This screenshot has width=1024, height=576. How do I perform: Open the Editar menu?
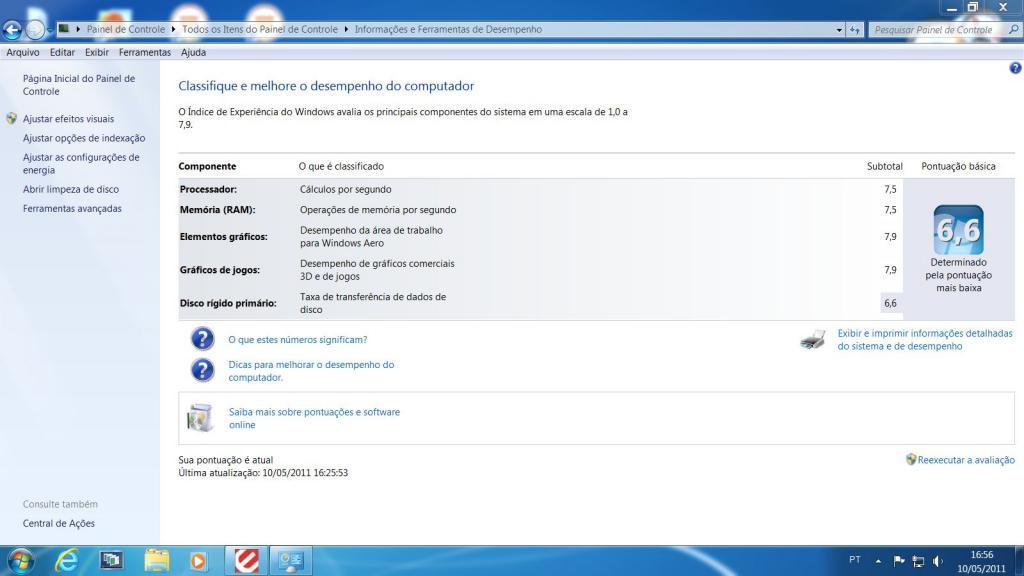62,52
